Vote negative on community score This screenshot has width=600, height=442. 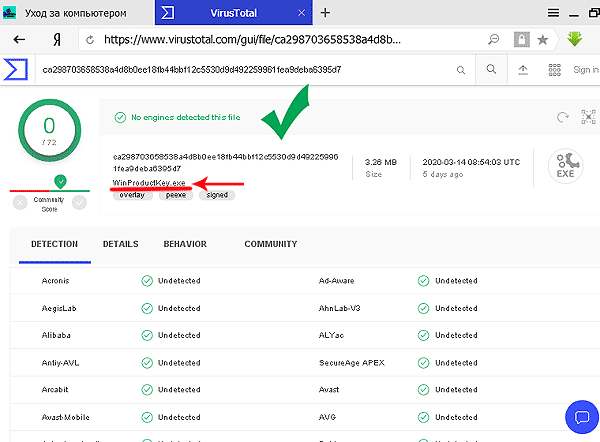coord(20,202)
